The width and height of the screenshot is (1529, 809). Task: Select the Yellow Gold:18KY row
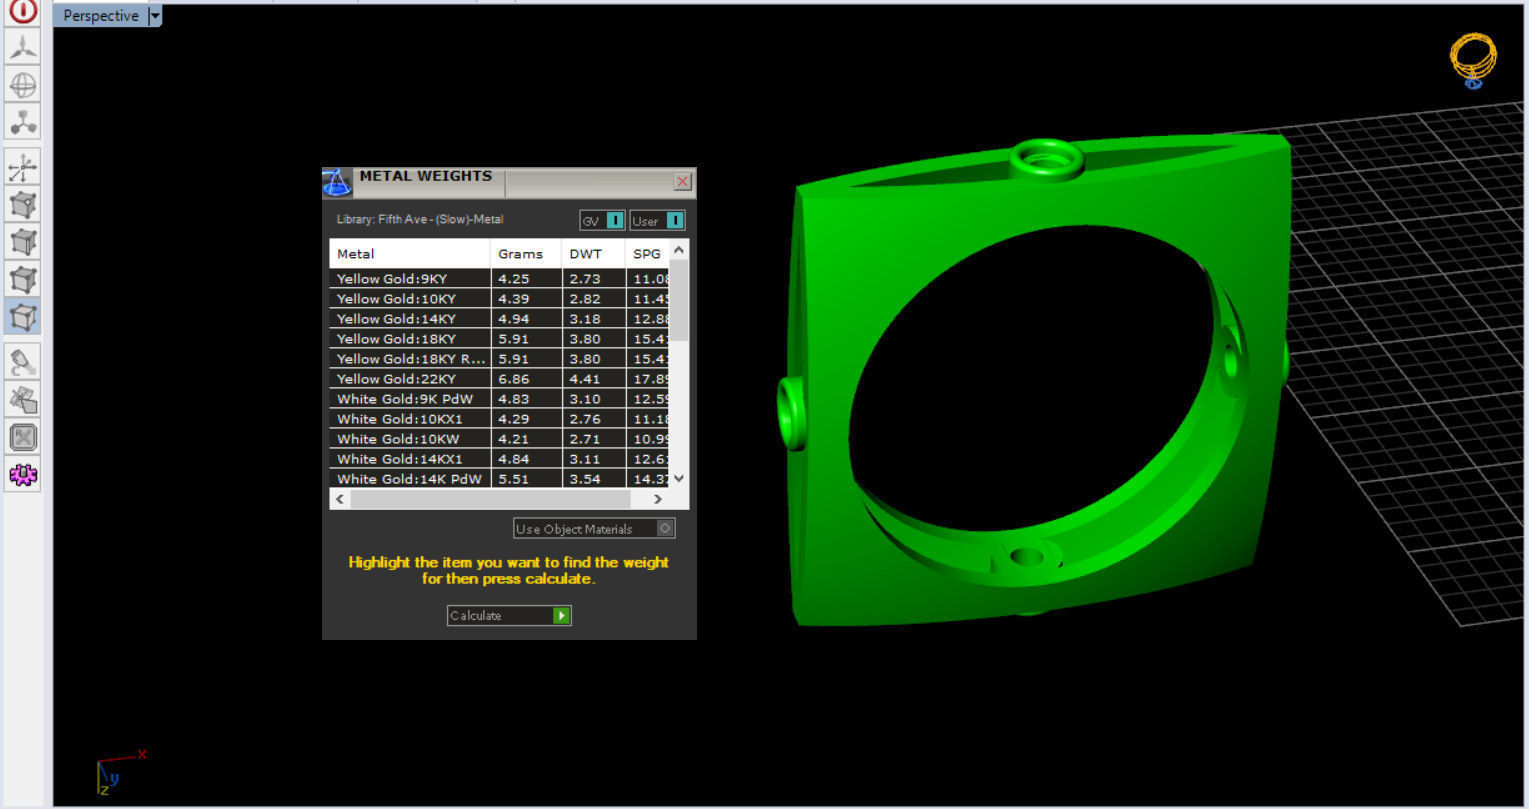500,338
